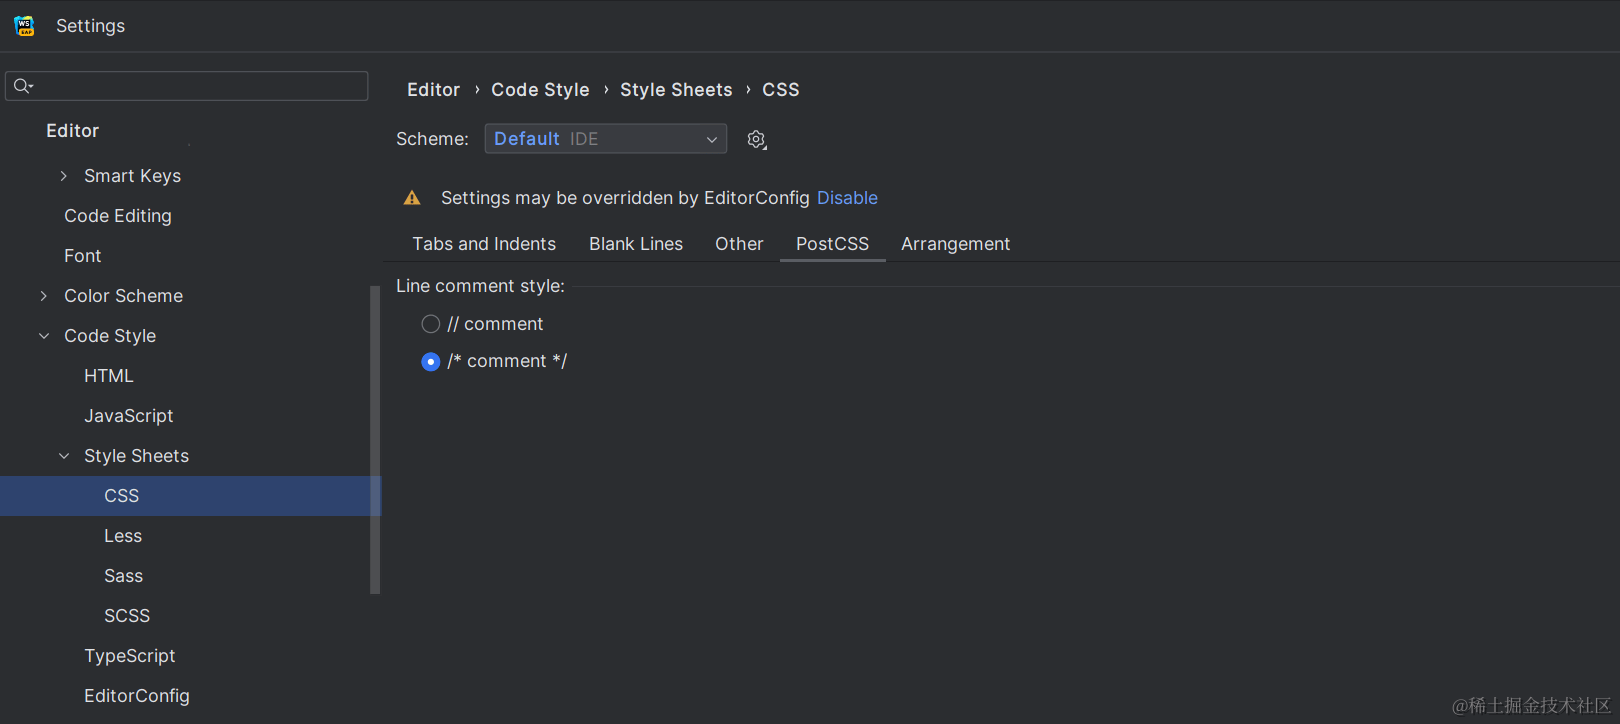Open SCSS code style settings
Screen dimensions: 1620x724
[127, 616]
